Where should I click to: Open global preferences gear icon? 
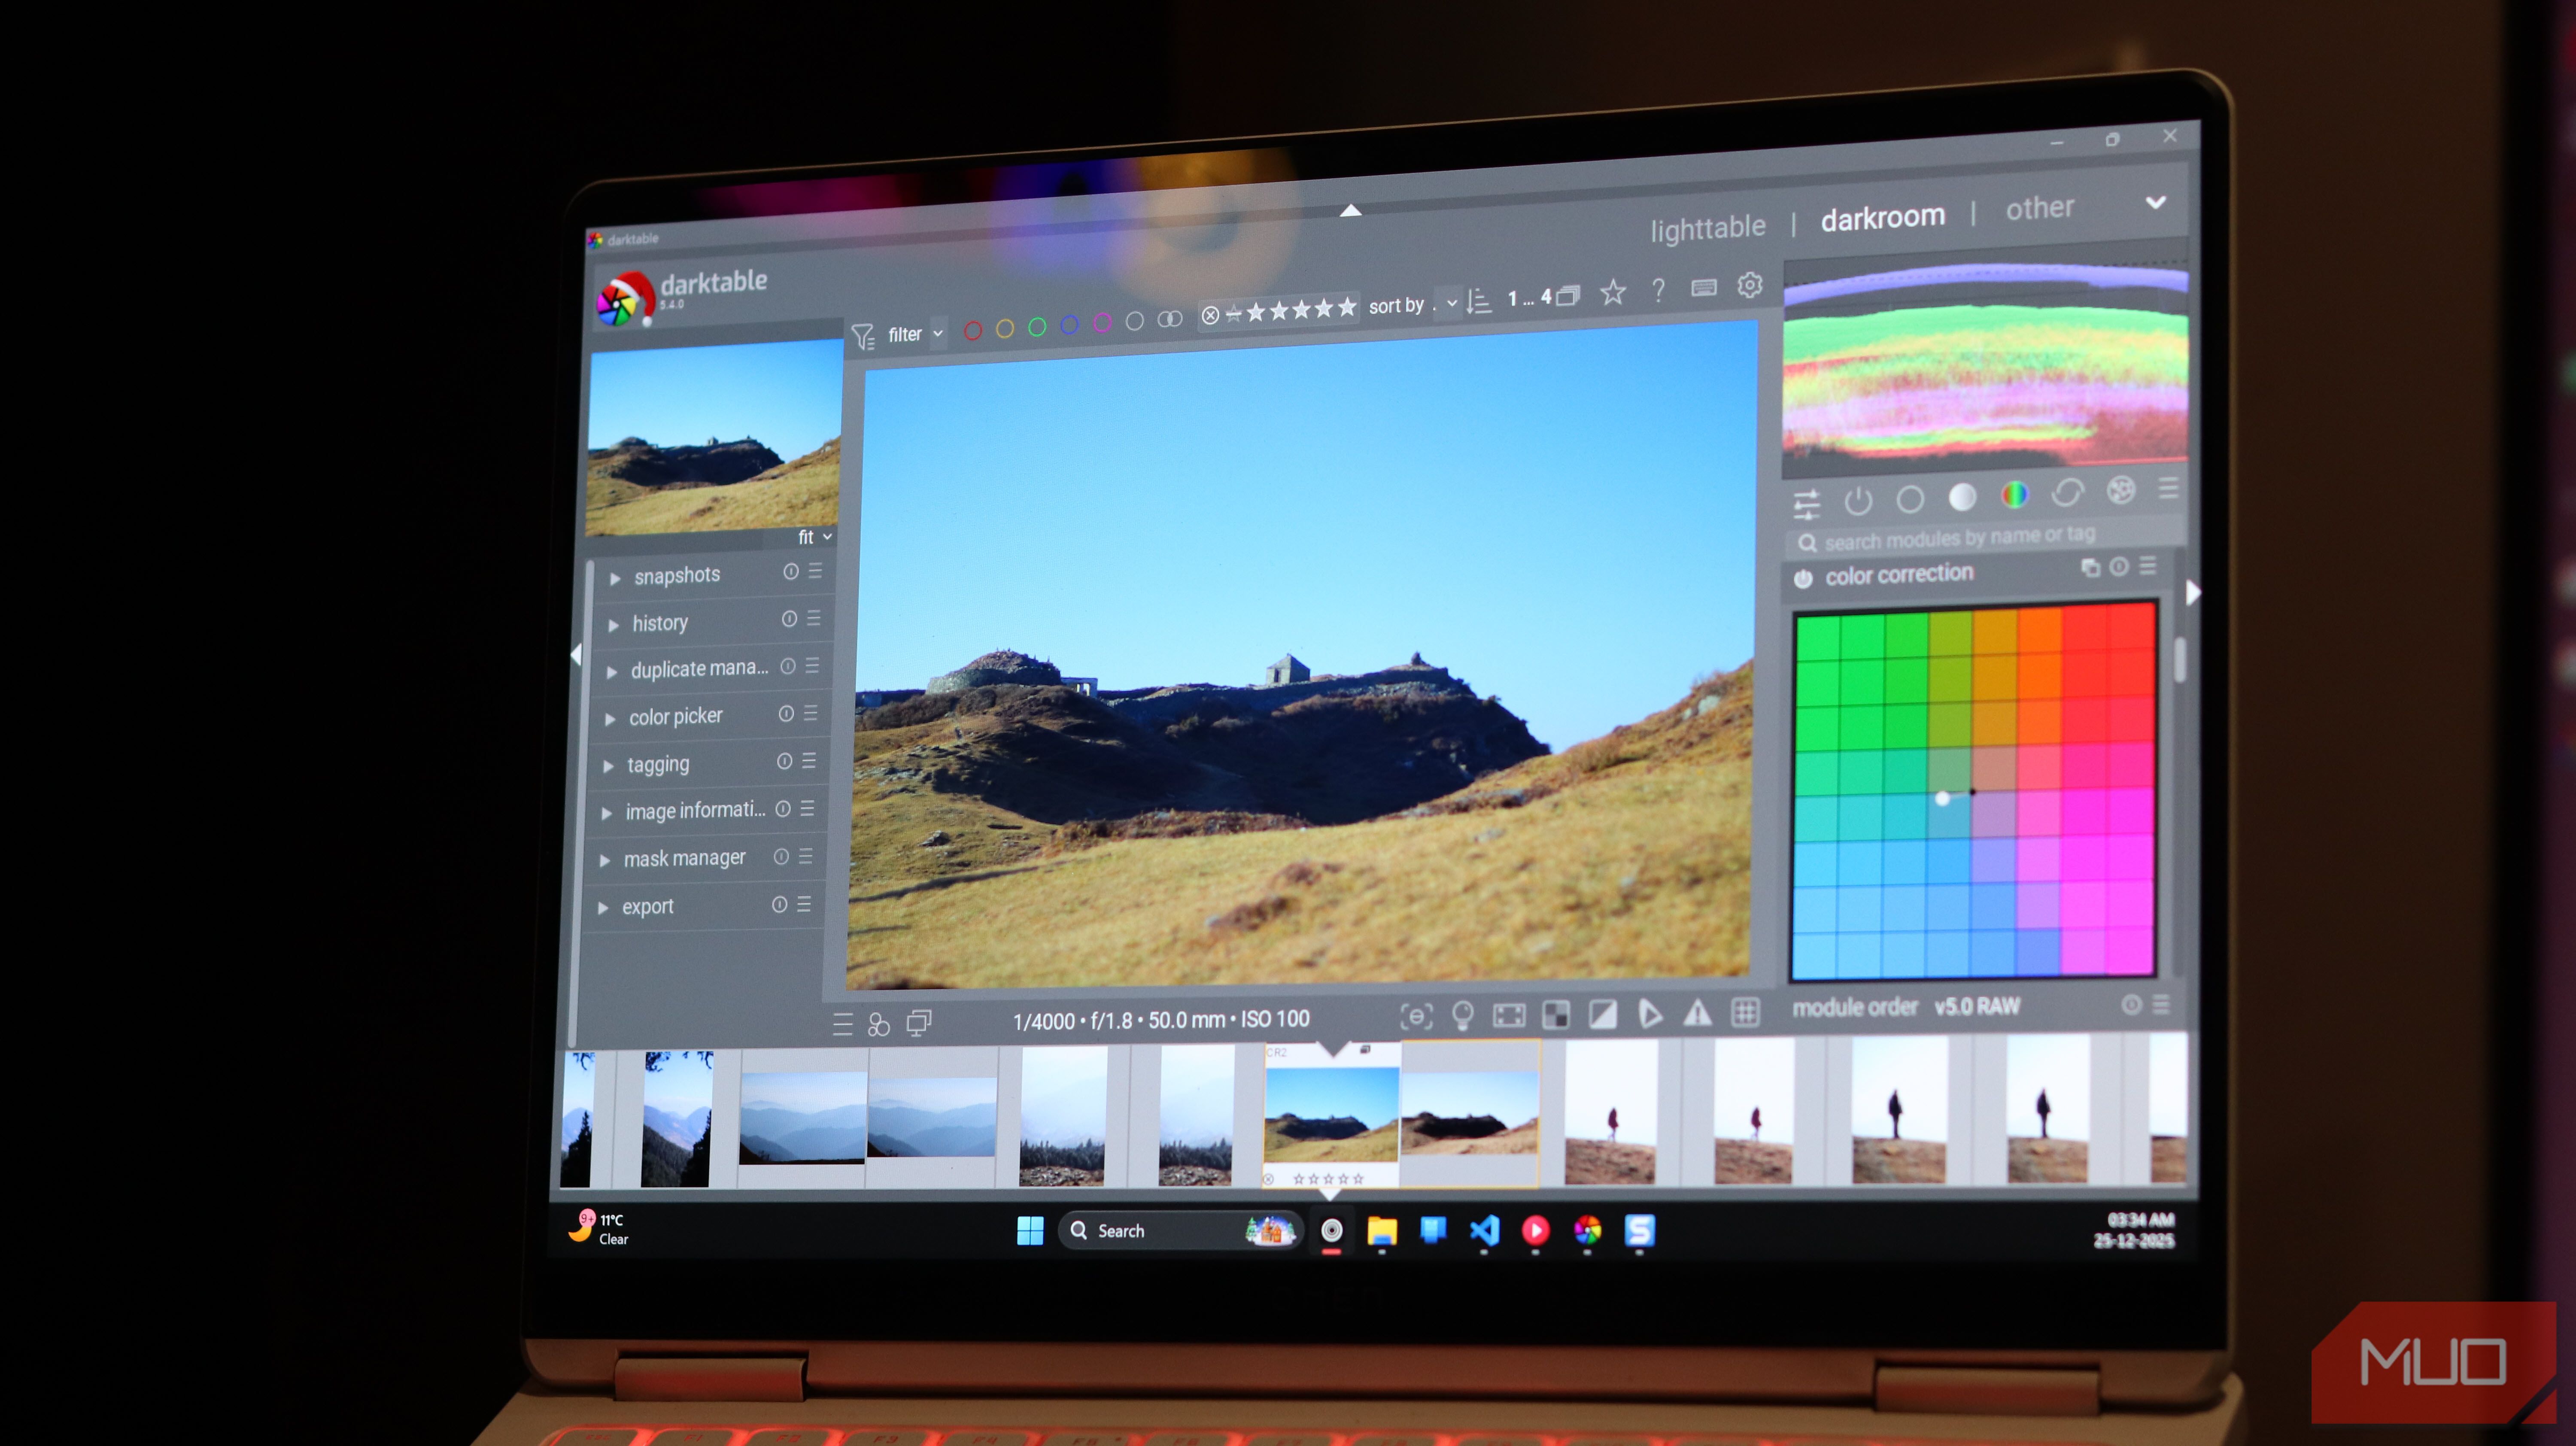point(1750,286)
